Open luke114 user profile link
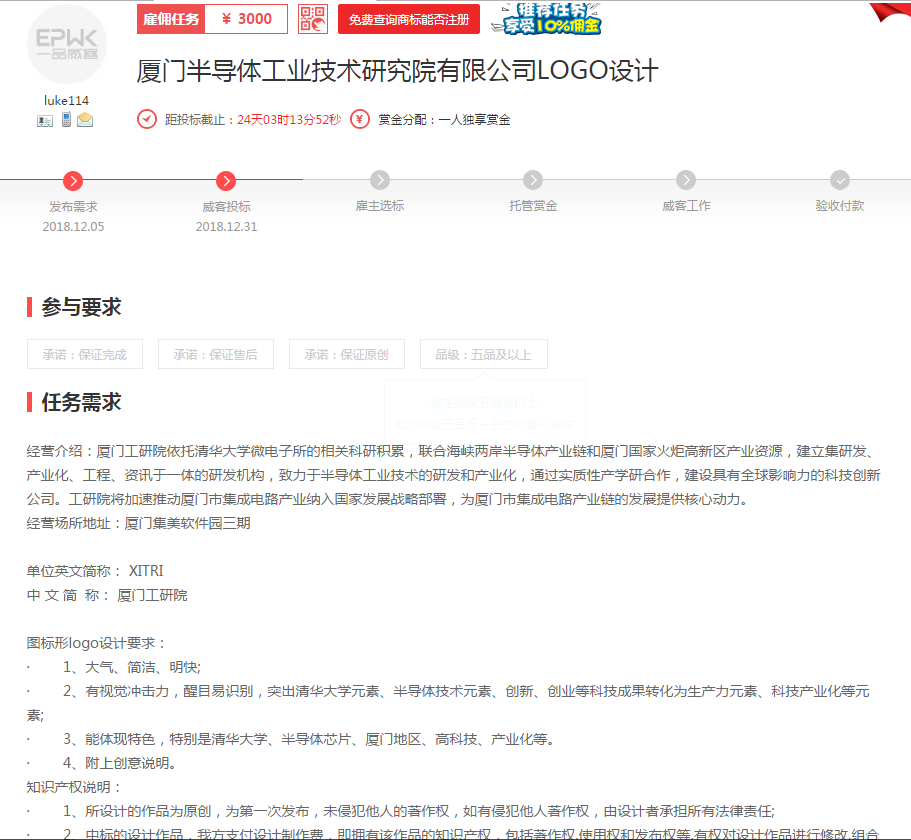The image size is (911, 840). [x=66, y=100]
